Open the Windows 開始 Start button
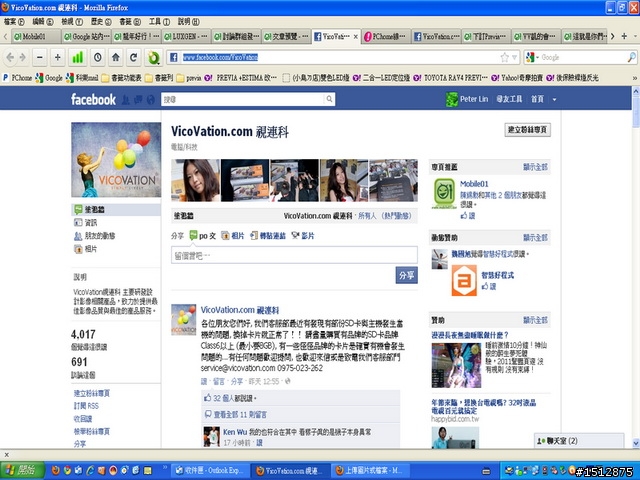The image size is (640, 480). (x=22, y=470)
